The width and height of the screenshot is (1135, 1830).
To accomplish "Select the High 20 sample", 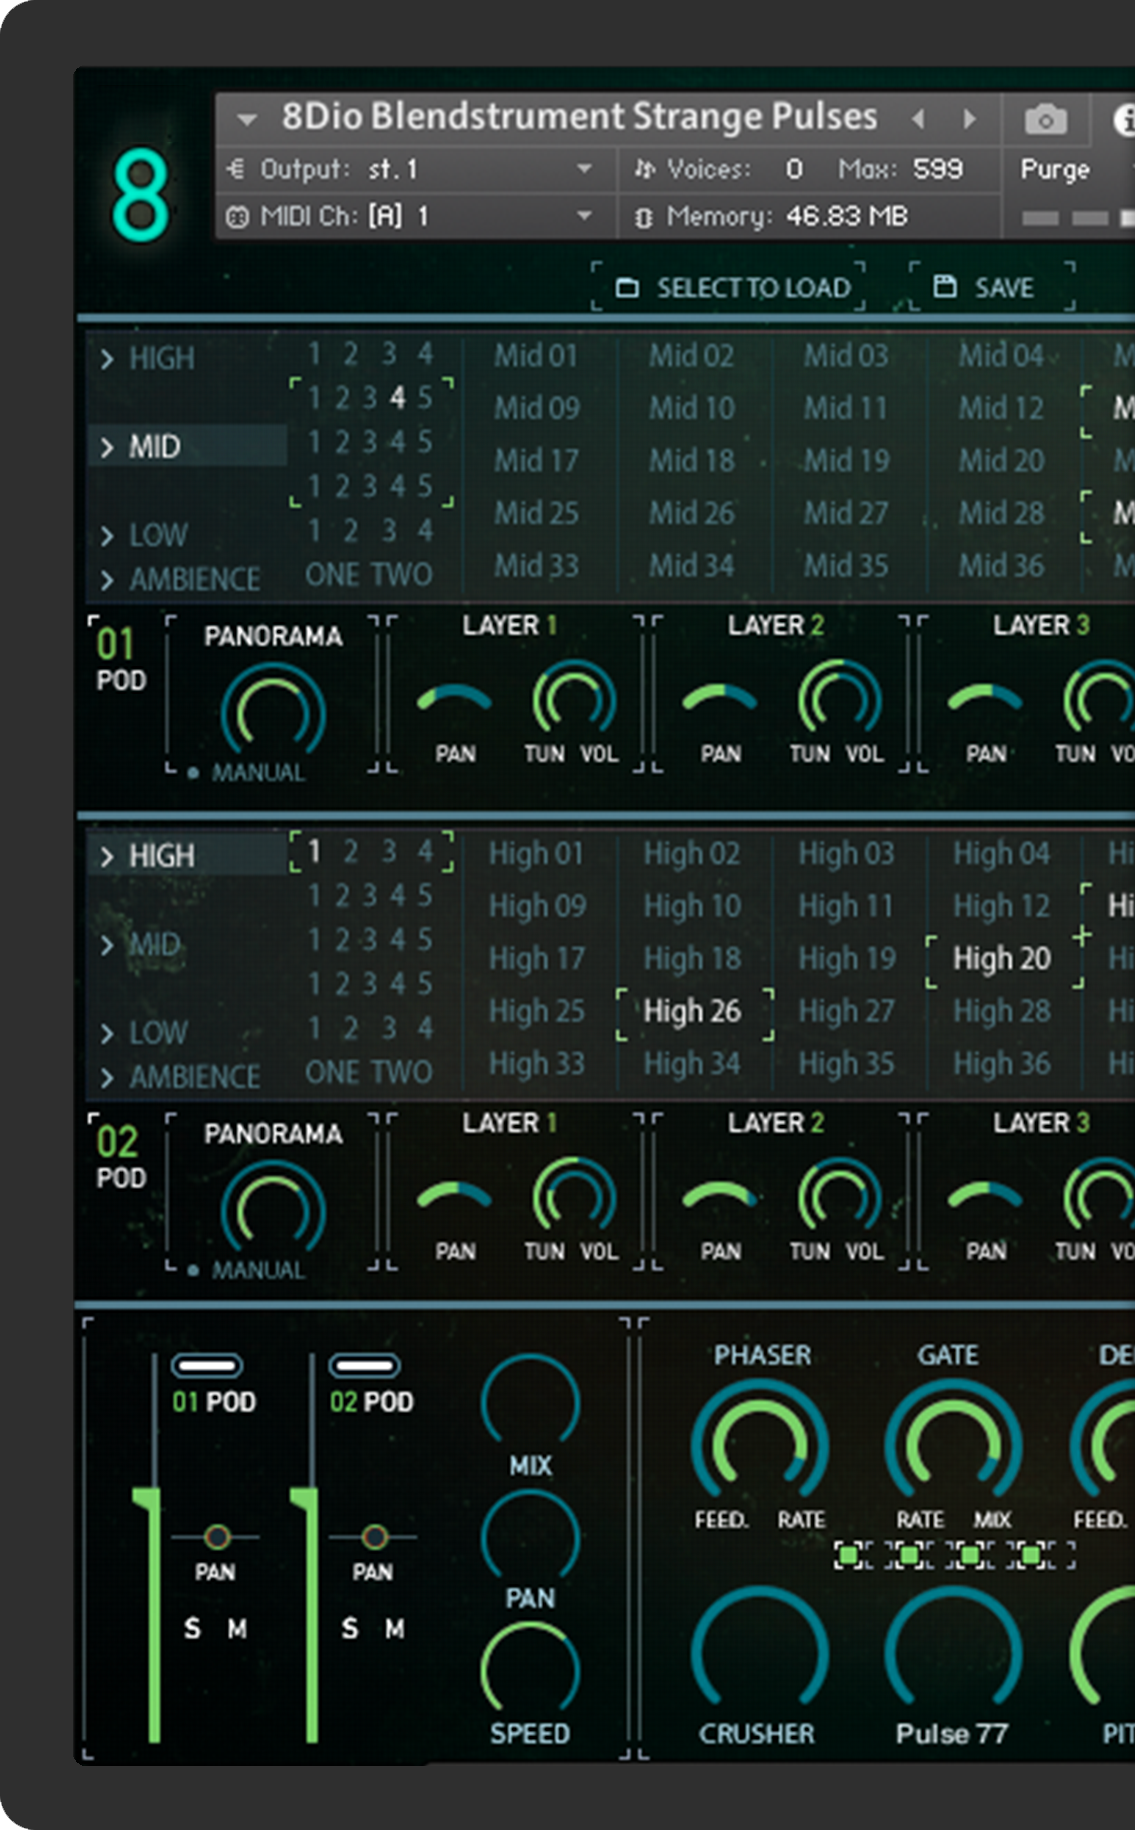I will click(x=1002, y=959).
